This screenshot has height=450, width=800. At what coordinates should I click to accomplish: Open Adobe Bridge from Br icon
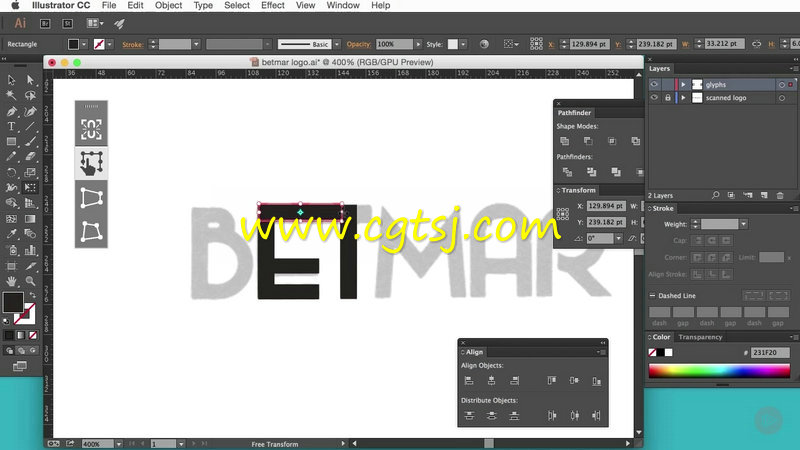pyautogui.click(x=45, y=23)
